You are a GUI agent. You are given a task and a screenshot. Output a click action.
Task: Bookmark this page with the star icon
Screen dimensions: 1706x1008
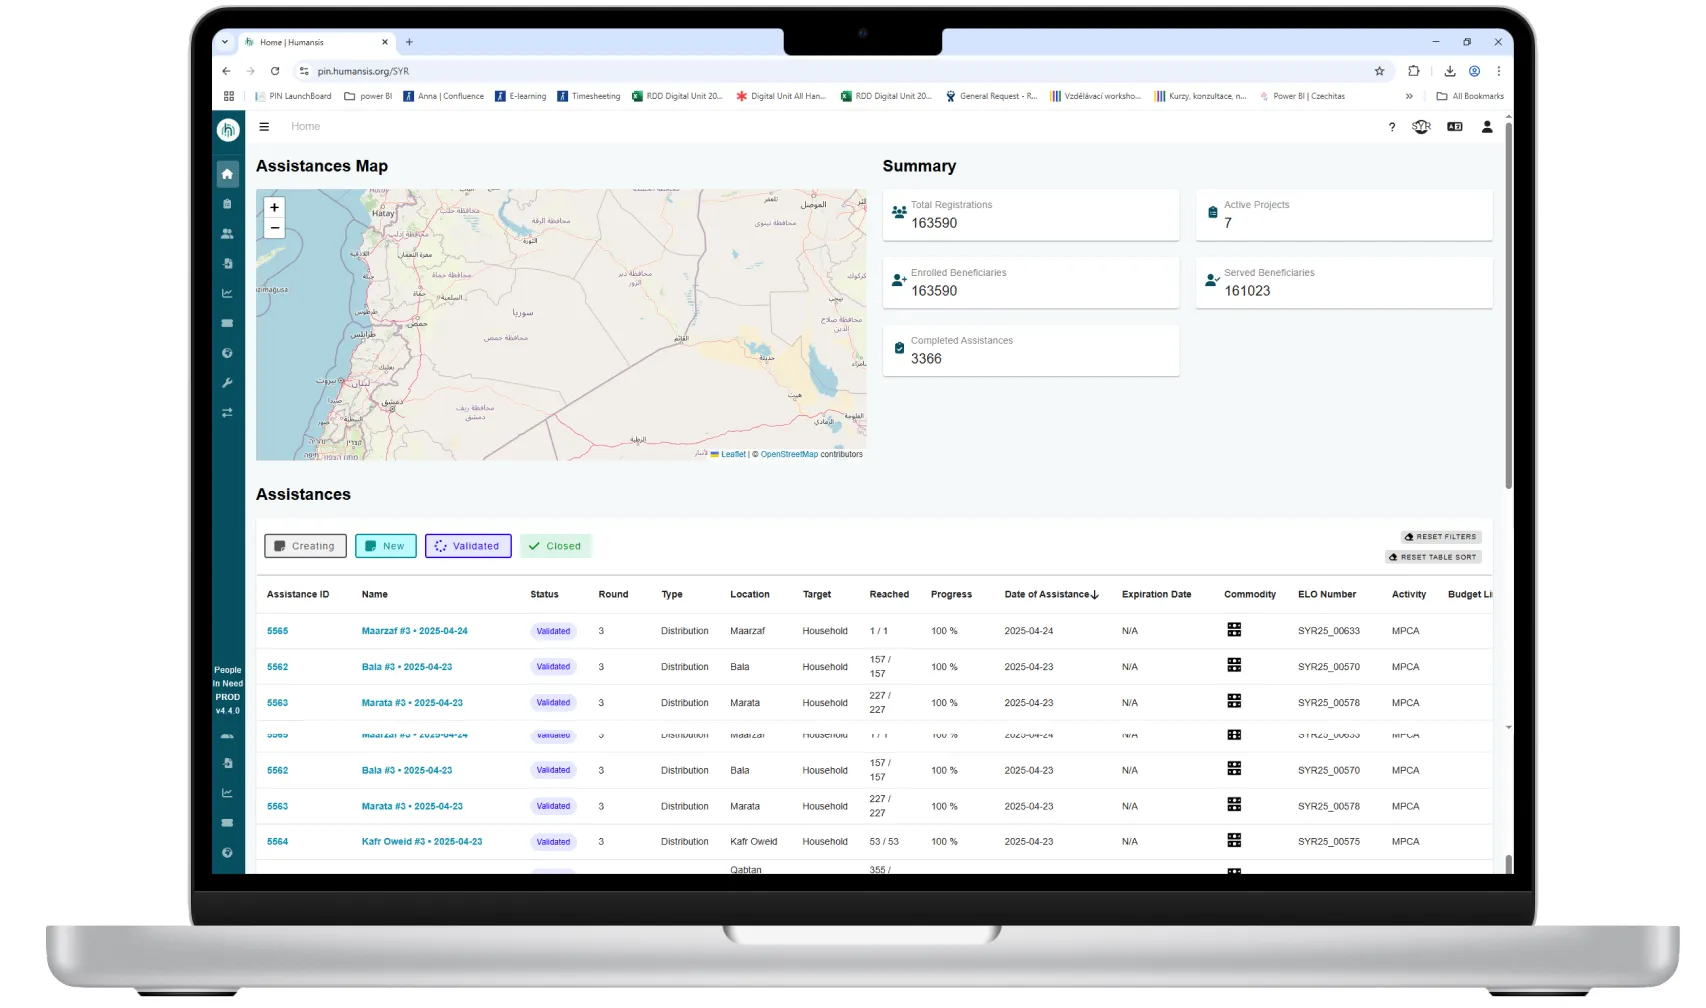click(1379, 71)
